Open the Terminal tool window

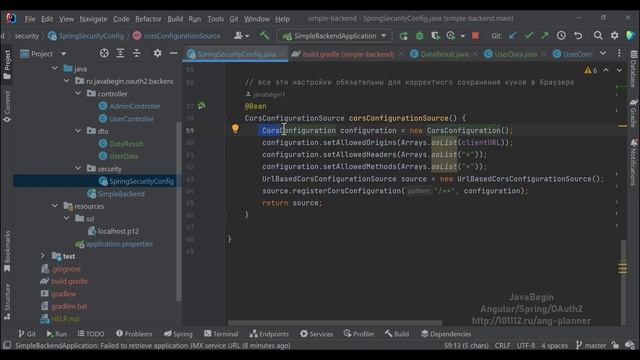tap(221, 334)
